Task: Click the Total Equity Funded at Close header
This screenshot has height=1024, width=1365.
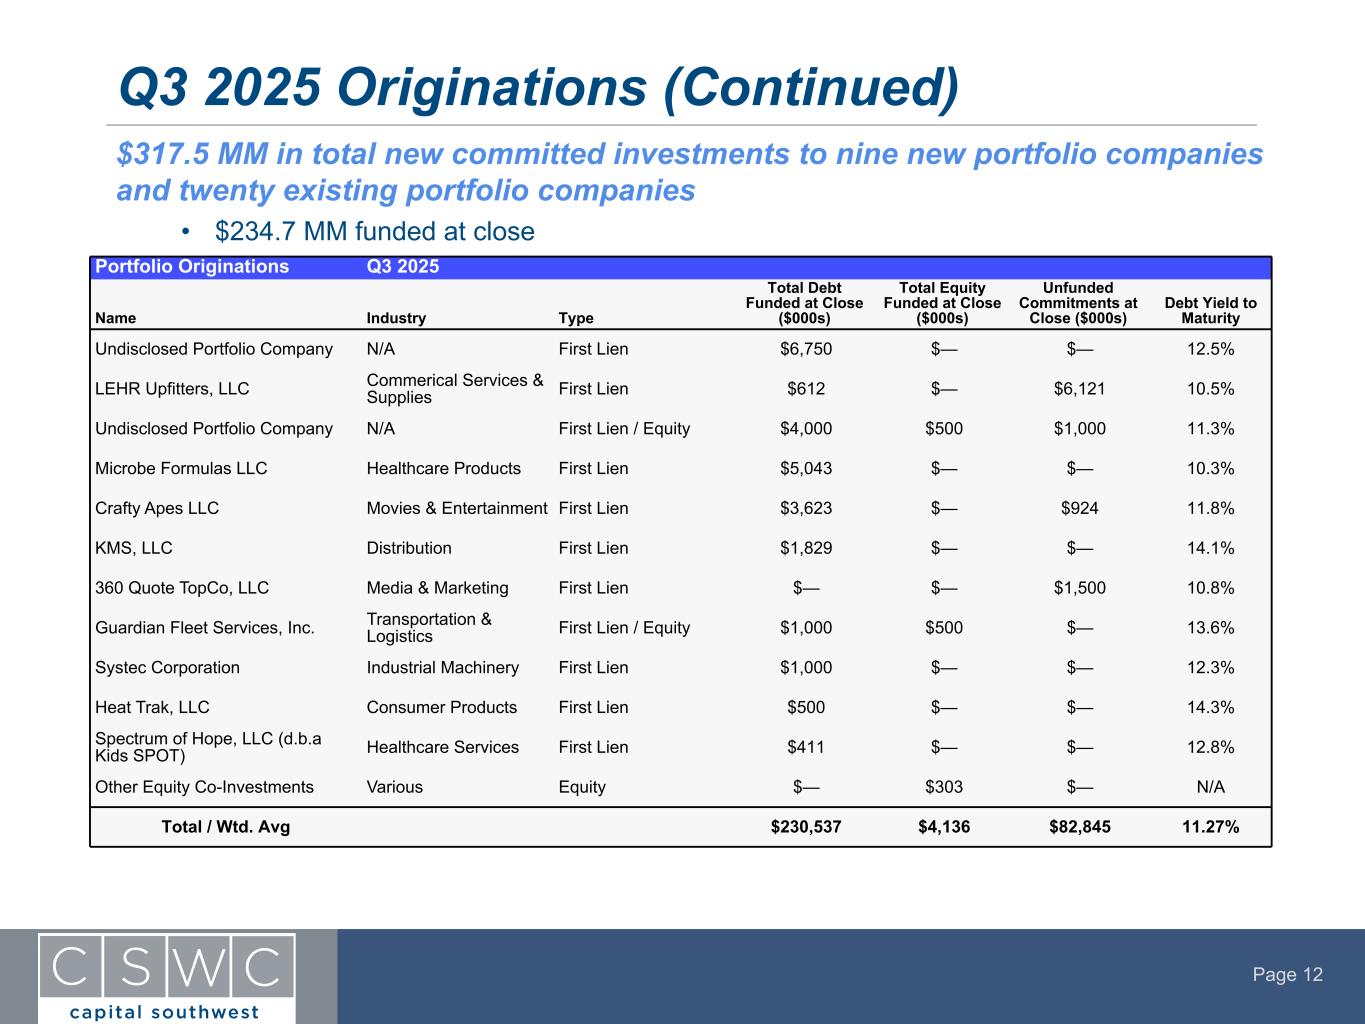Action: [x=942, y=303]
